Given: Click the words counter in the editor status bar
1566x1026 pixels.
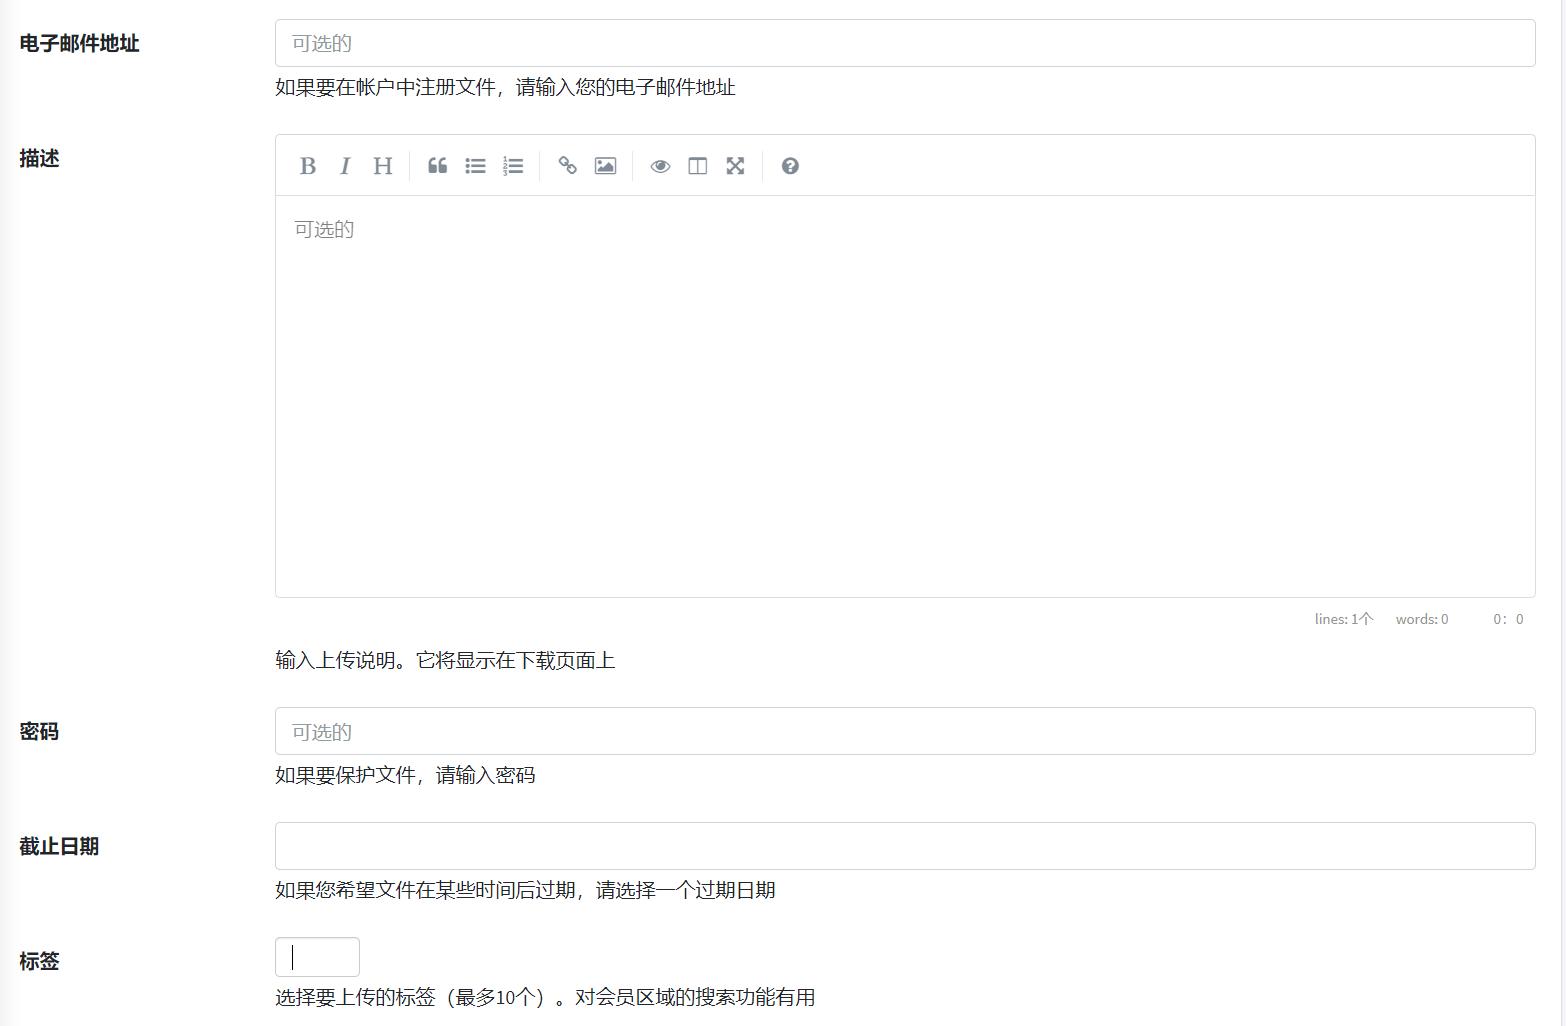Looking at the screenshot, I should pos(1421,619).
